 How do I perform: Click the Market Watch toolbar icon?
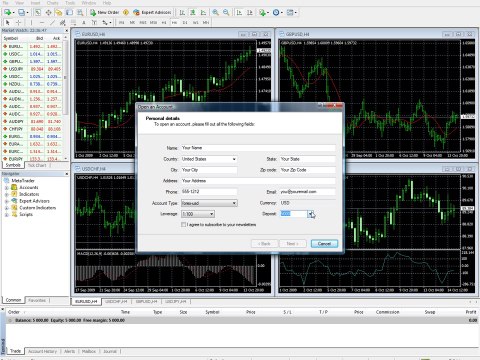pos(38,12)
